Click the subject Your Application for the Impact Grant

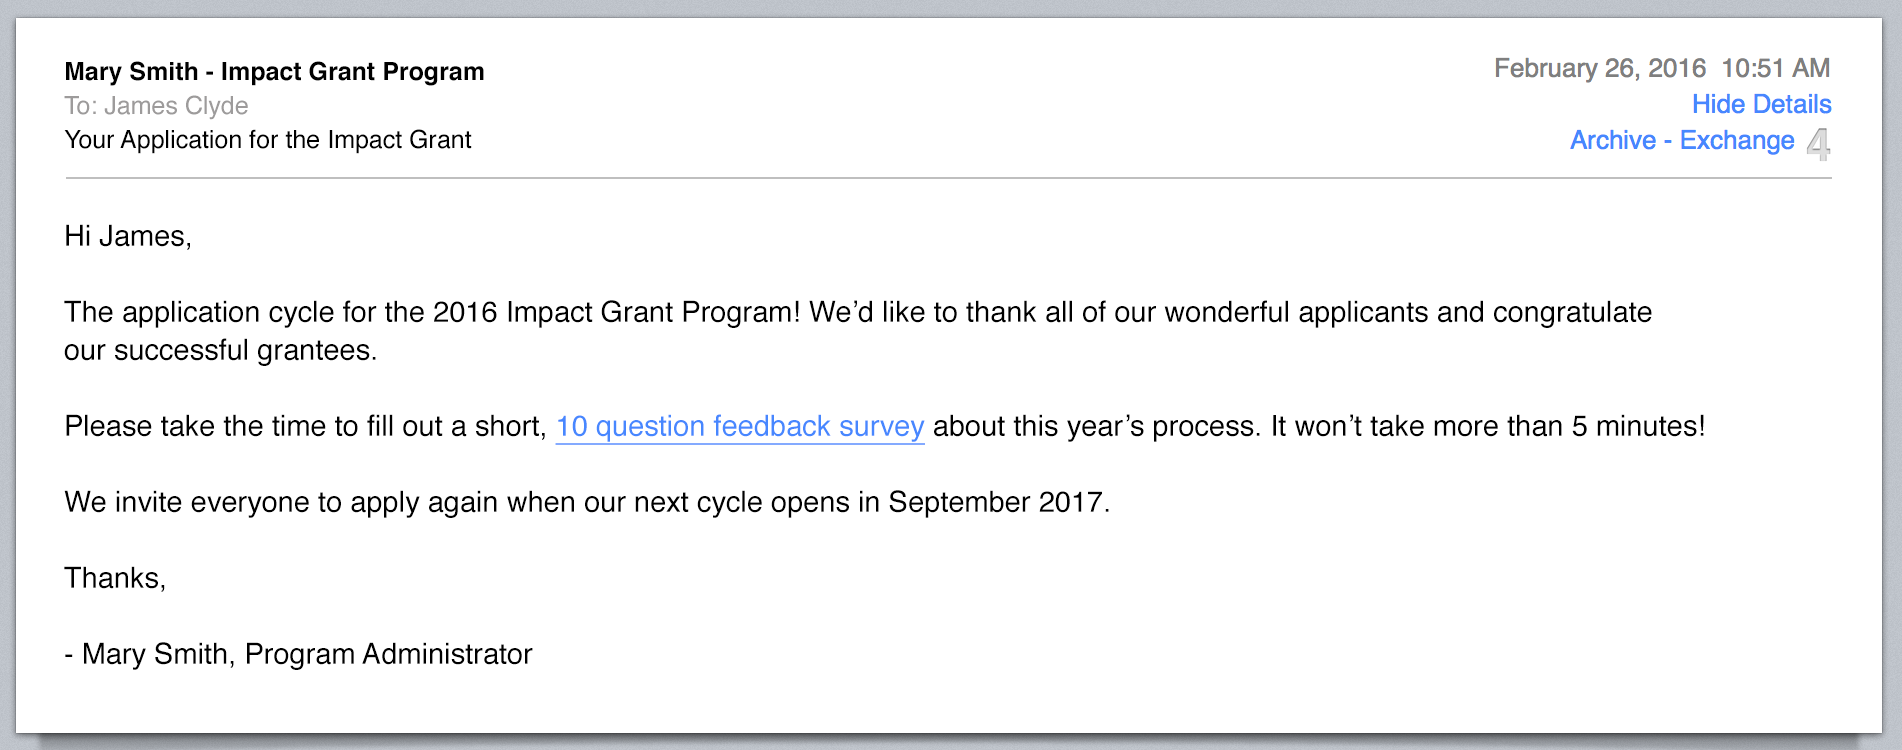click(267, 140)
